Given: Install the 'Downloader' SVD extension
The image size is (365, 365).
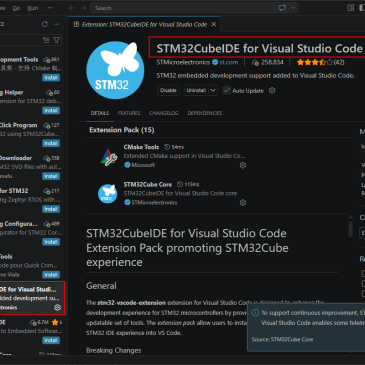Looking at the screenshot, I should click(51, 176).
